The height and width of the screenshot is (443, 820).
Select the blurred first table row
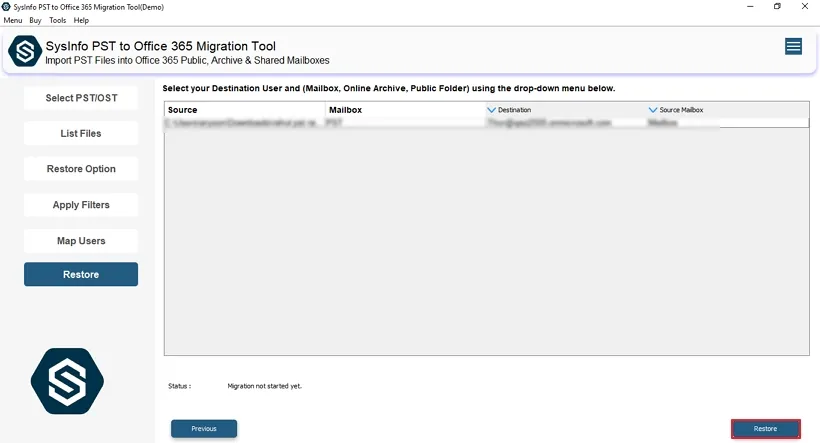tap(486, 123)
